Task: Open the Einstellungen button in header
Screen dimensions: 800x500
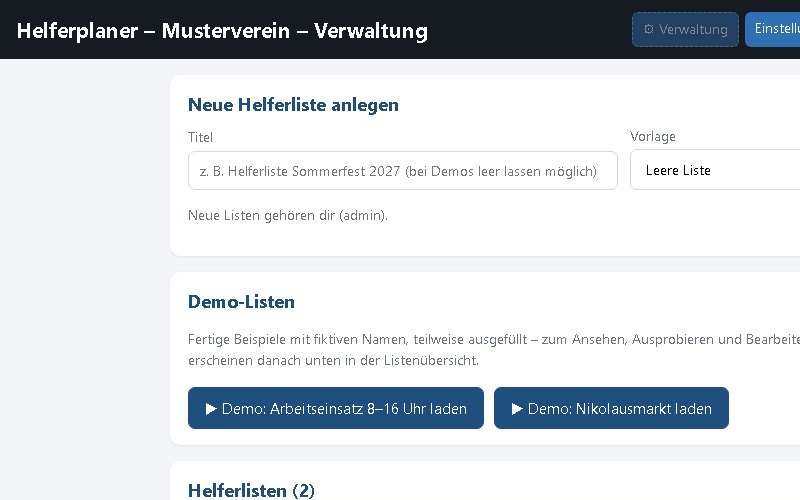Action: 772,30
